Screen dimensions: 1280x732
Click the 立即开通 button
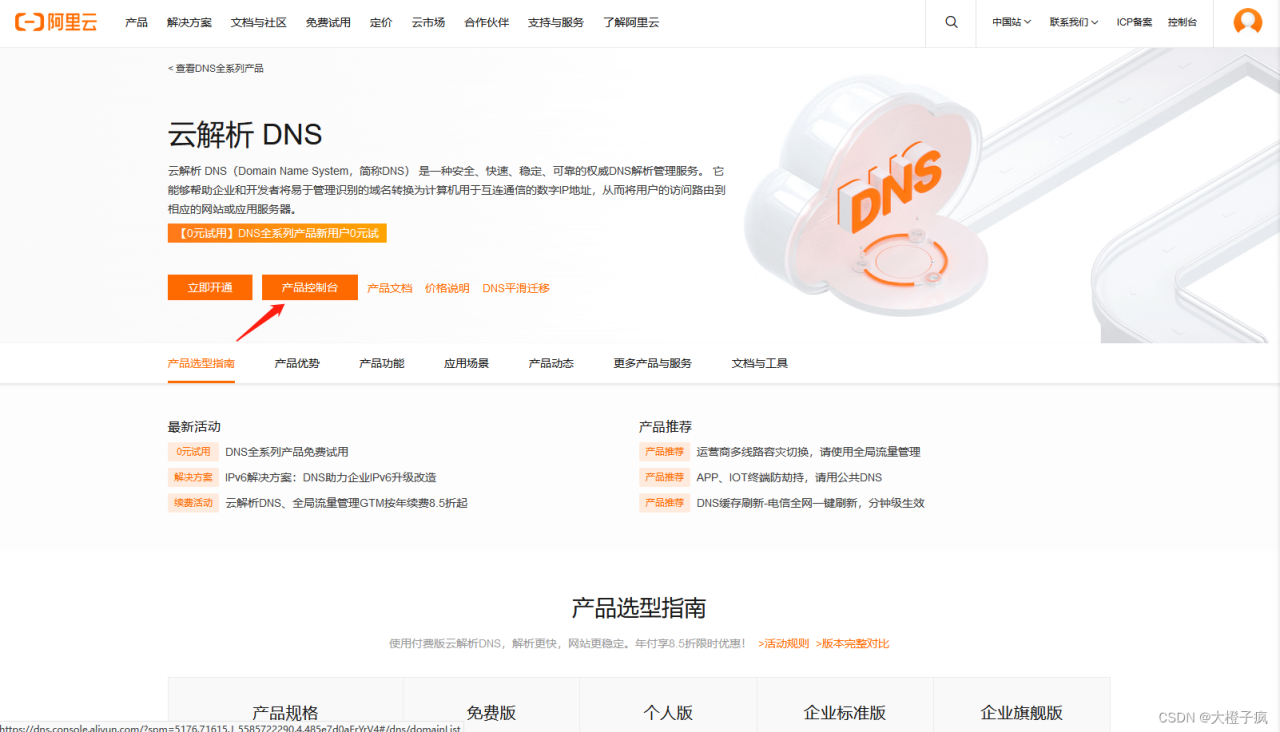tap(209, 287)
